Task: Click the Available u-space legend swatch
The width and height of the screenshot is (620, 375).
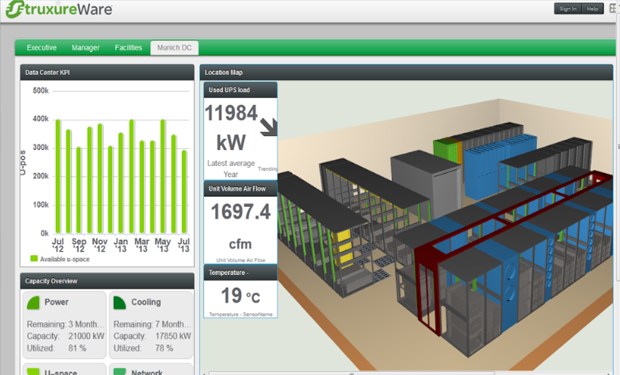Action: coord(34,258)
